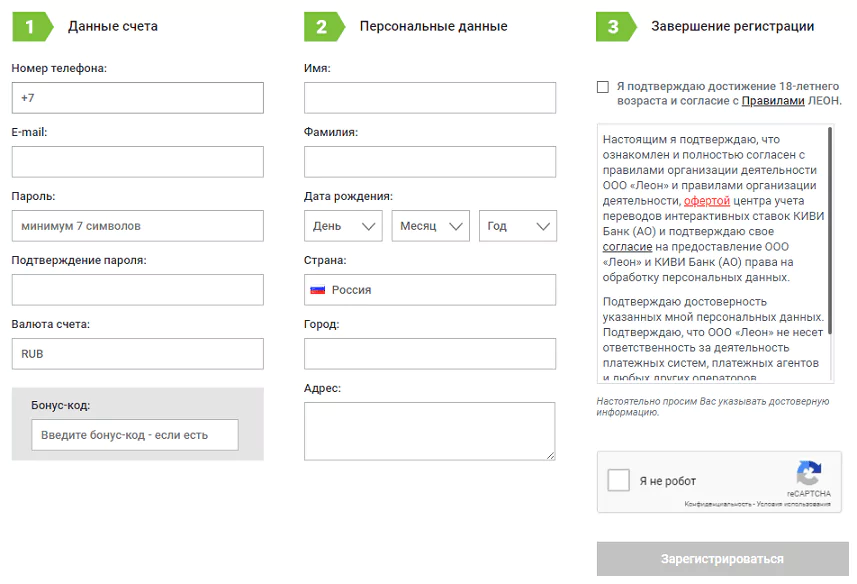Click the 'Дата рождения:' label

(x=348, y=196)
